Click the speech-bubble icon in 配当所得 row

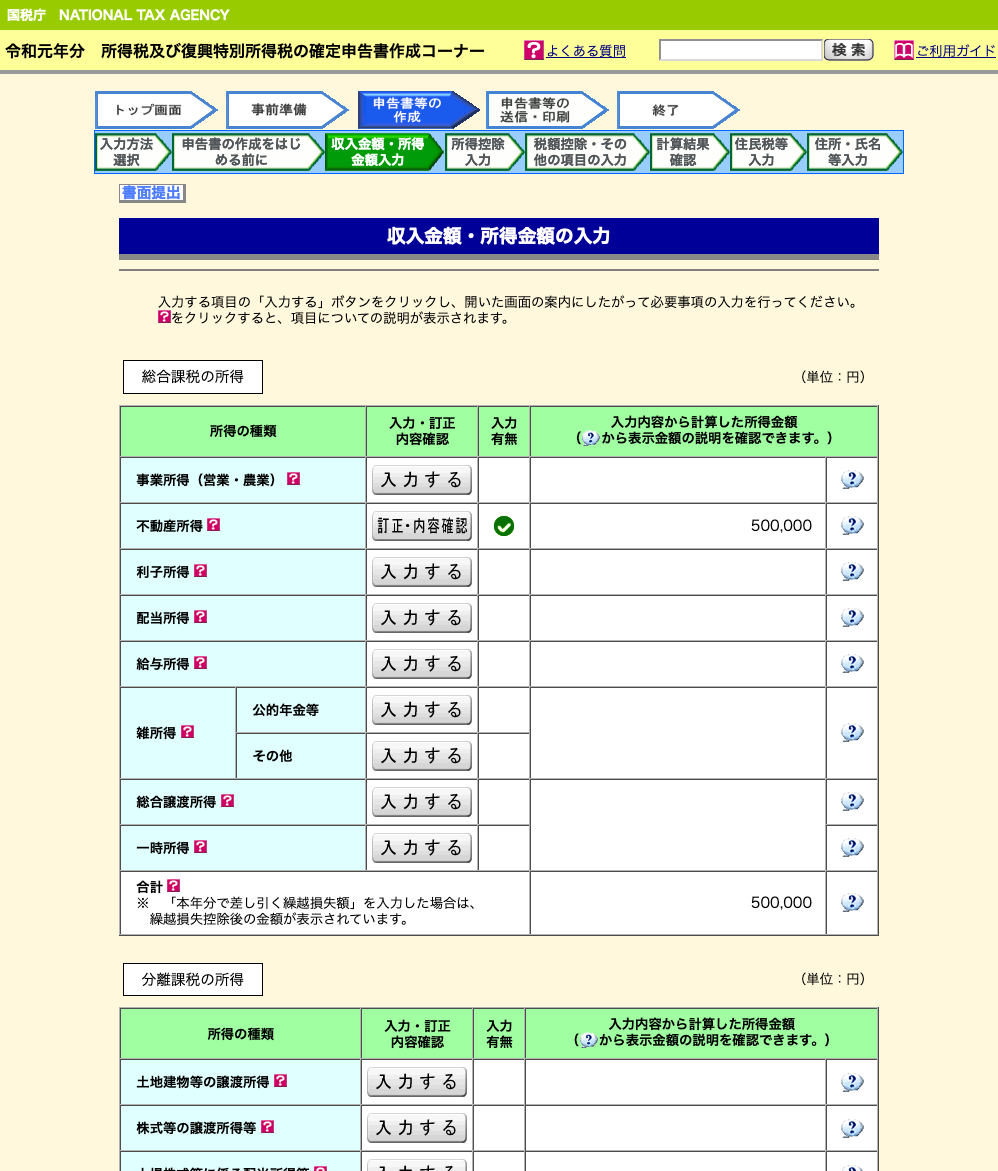click(x=852, y=618)
